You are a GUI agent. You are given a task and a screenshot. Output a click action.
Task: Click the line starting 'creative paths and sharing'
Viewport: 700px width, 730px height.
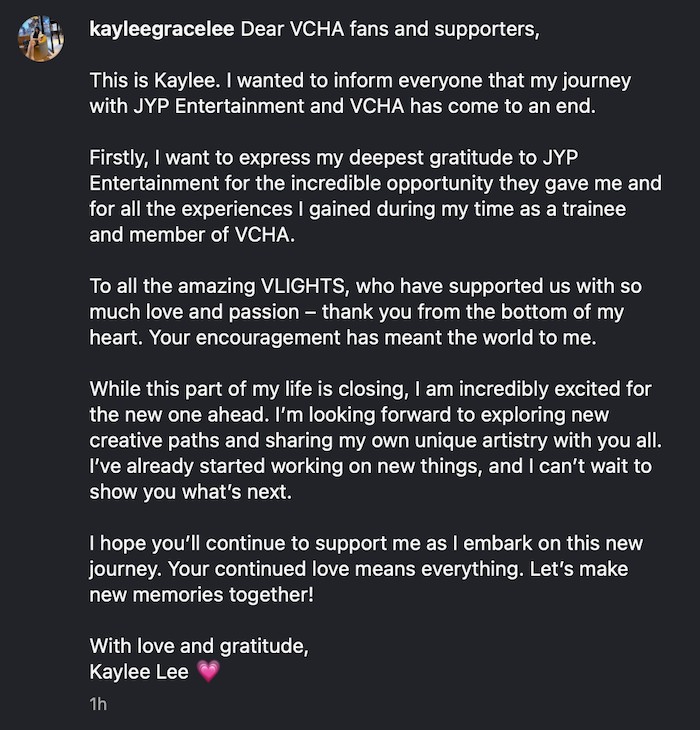[x=376, y=440]
